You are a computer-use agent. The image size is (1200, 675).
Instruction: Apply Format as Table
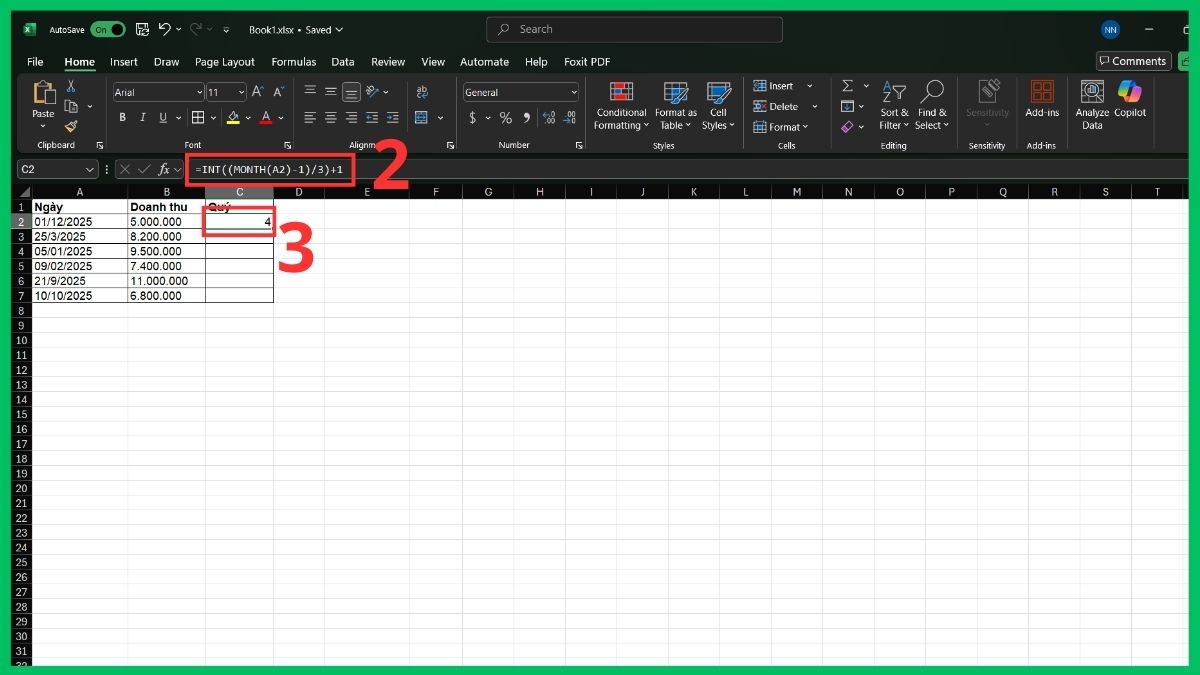pos(675,107)
